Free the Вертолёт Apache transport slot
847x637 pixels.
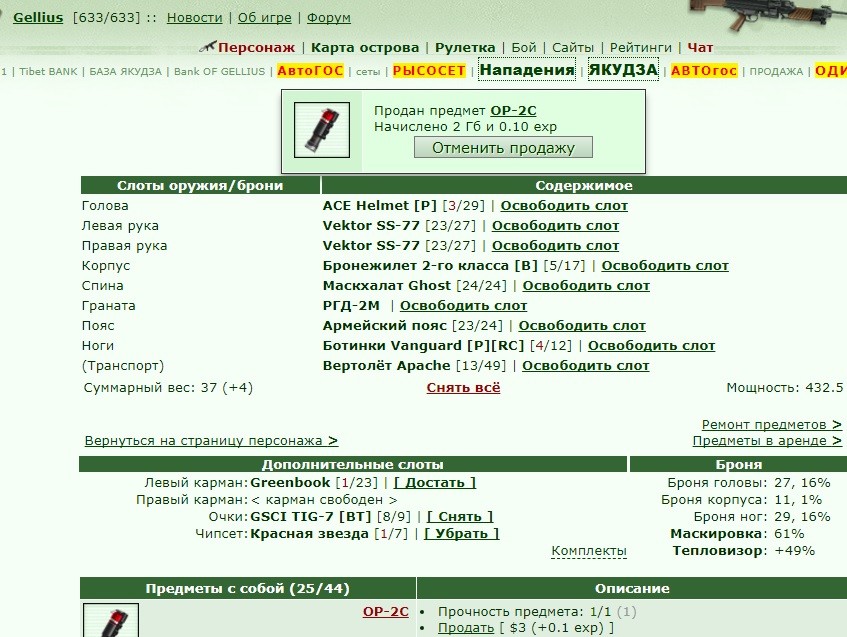(586, 366)
